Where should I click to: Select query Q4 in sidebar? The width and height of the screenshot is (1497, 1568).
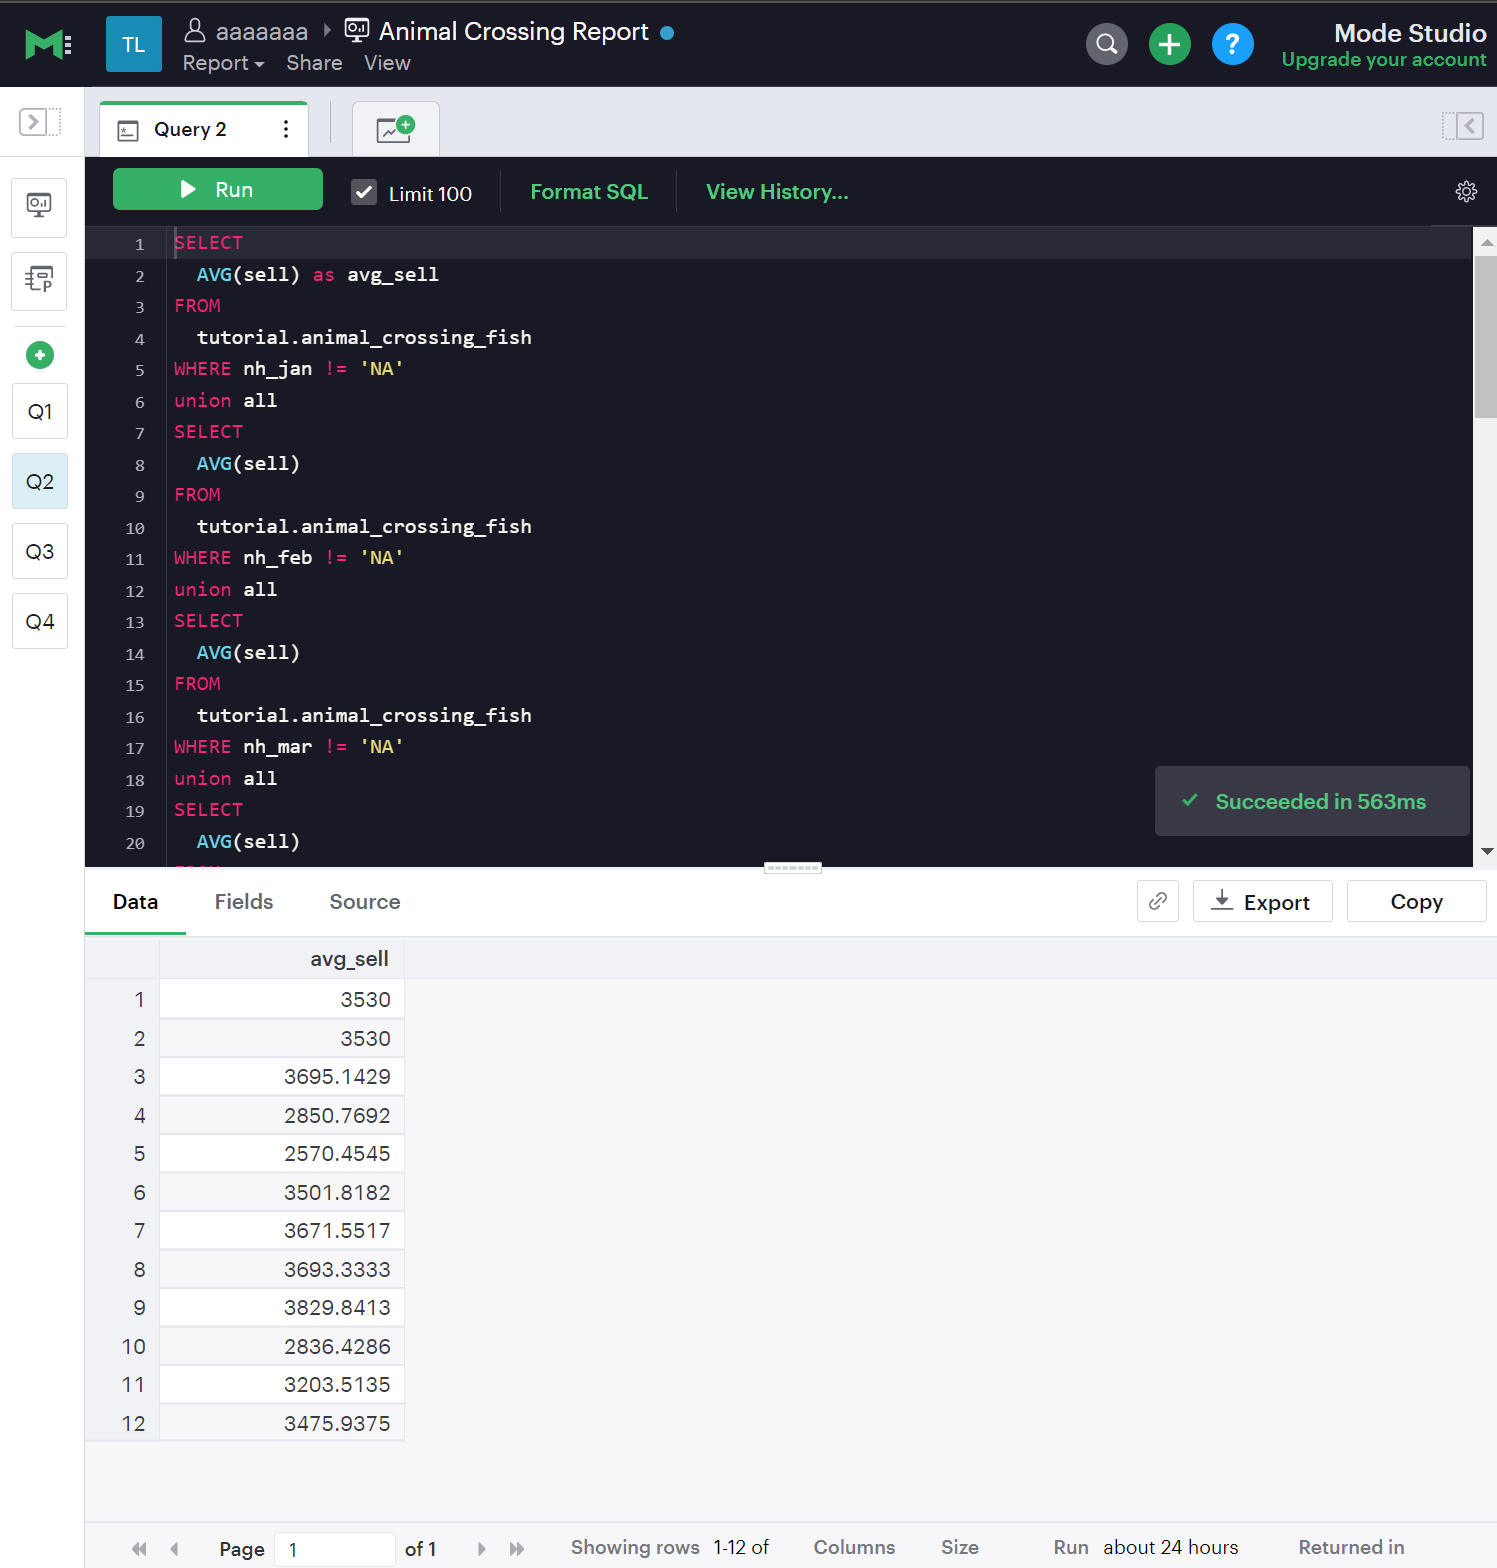40,621
